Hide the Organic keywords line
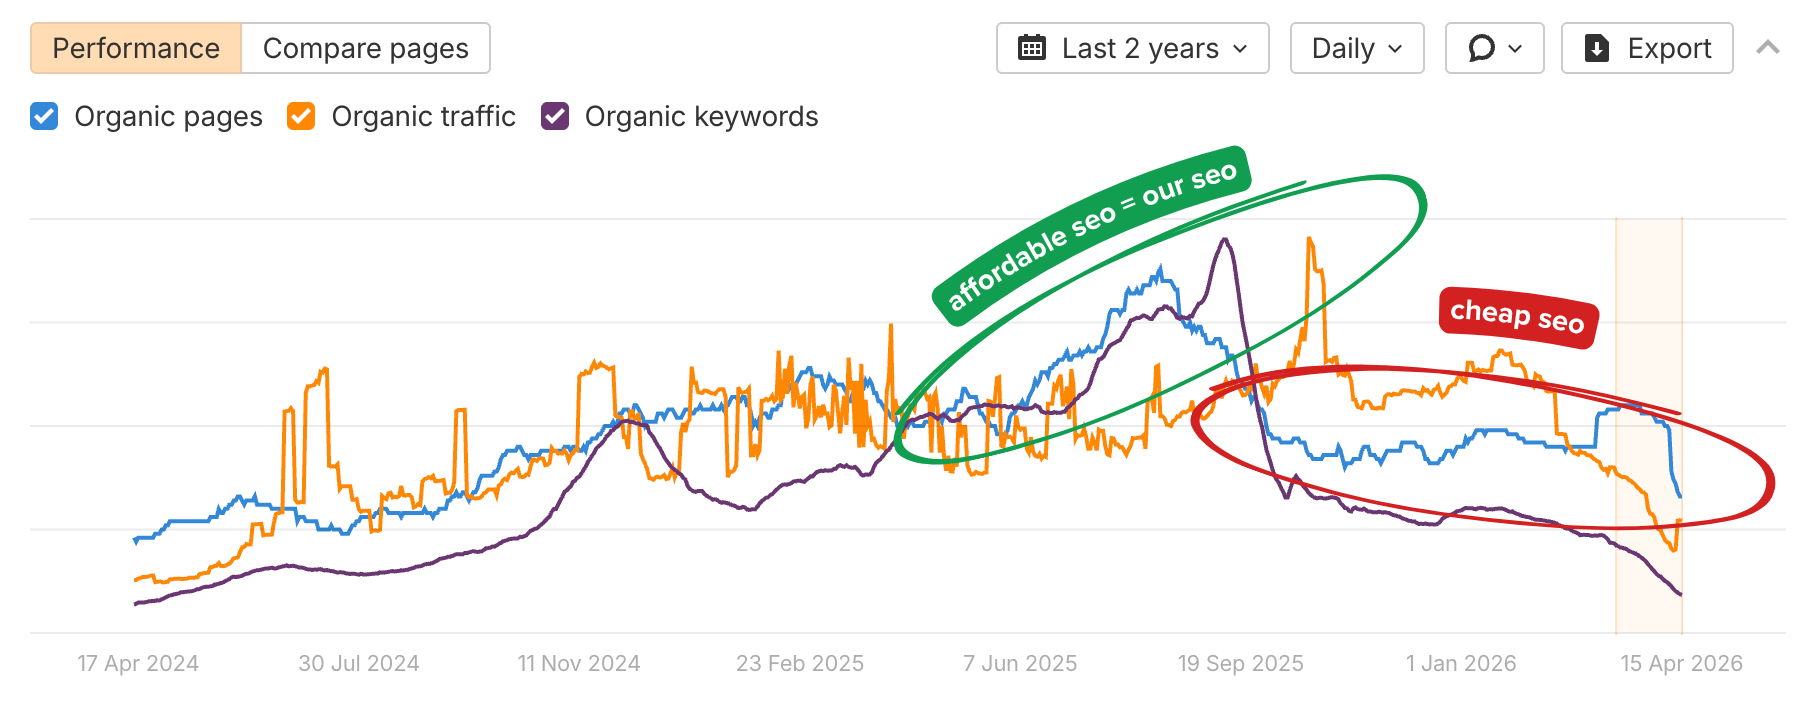Image resolution: width=1814 pixels, height=708 pixels. [554, 116]
